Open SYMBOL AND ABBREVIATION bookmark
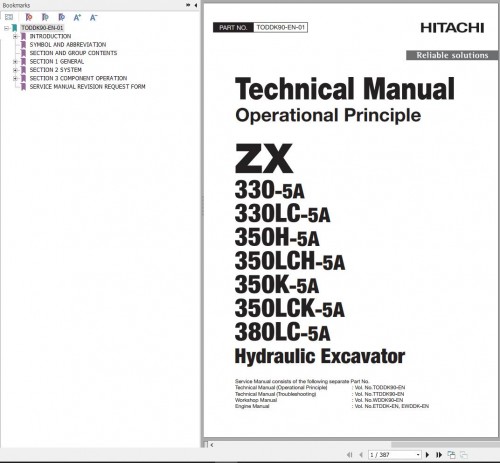 [x=68, y=45]
